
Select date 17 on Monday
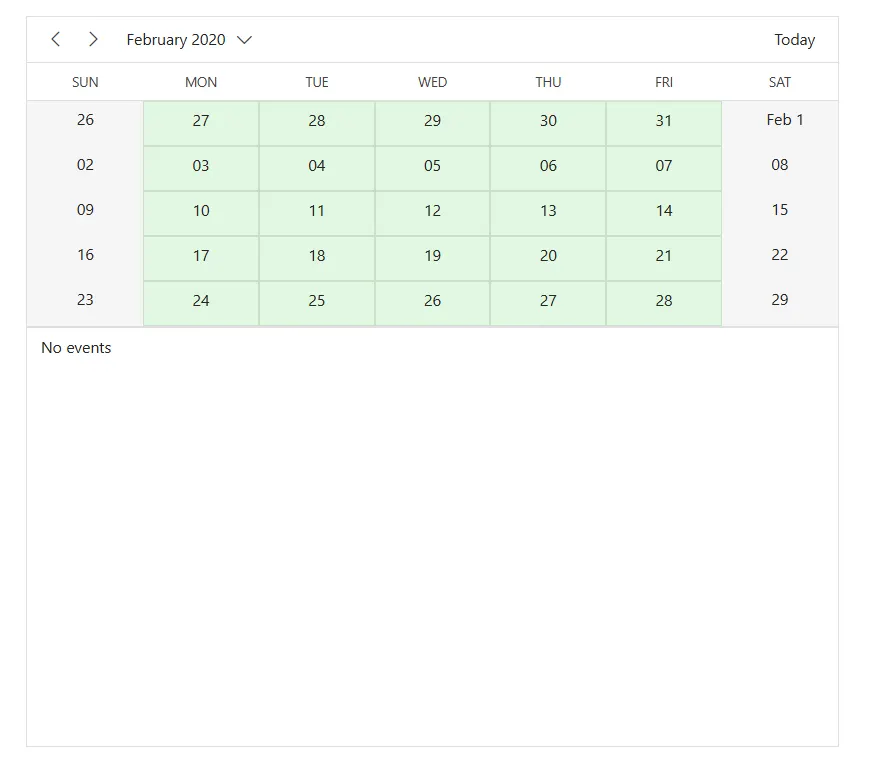pyautogui.click(x=201, y=258)
